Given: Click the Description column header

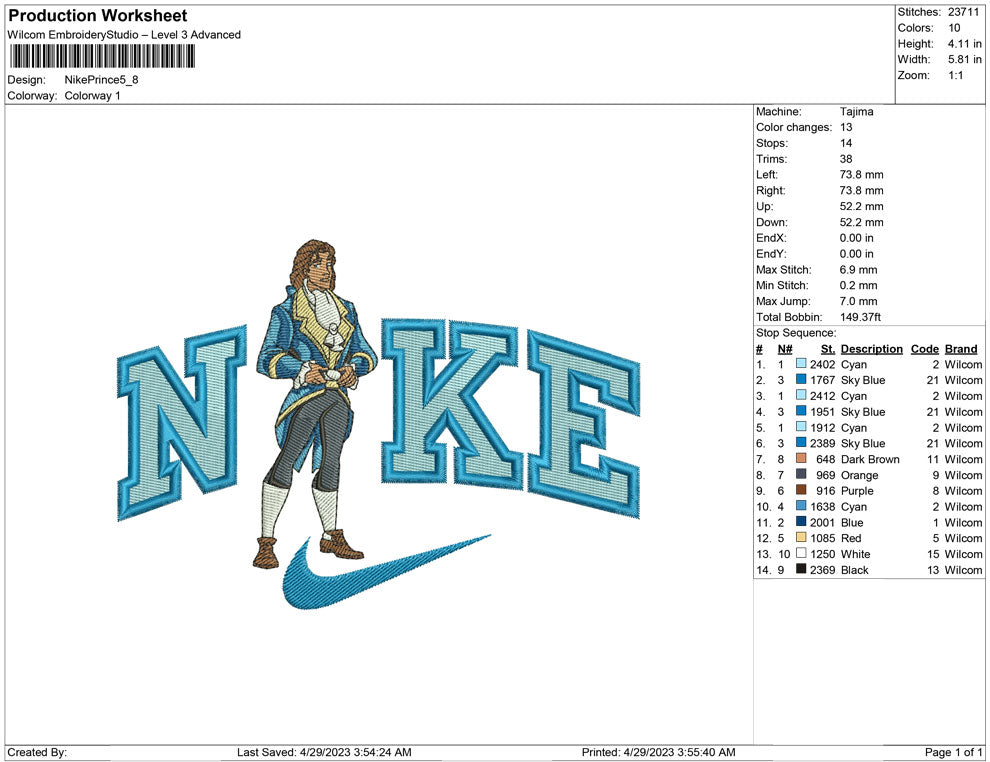Looking at the screenshot, I should pos(871,349).
